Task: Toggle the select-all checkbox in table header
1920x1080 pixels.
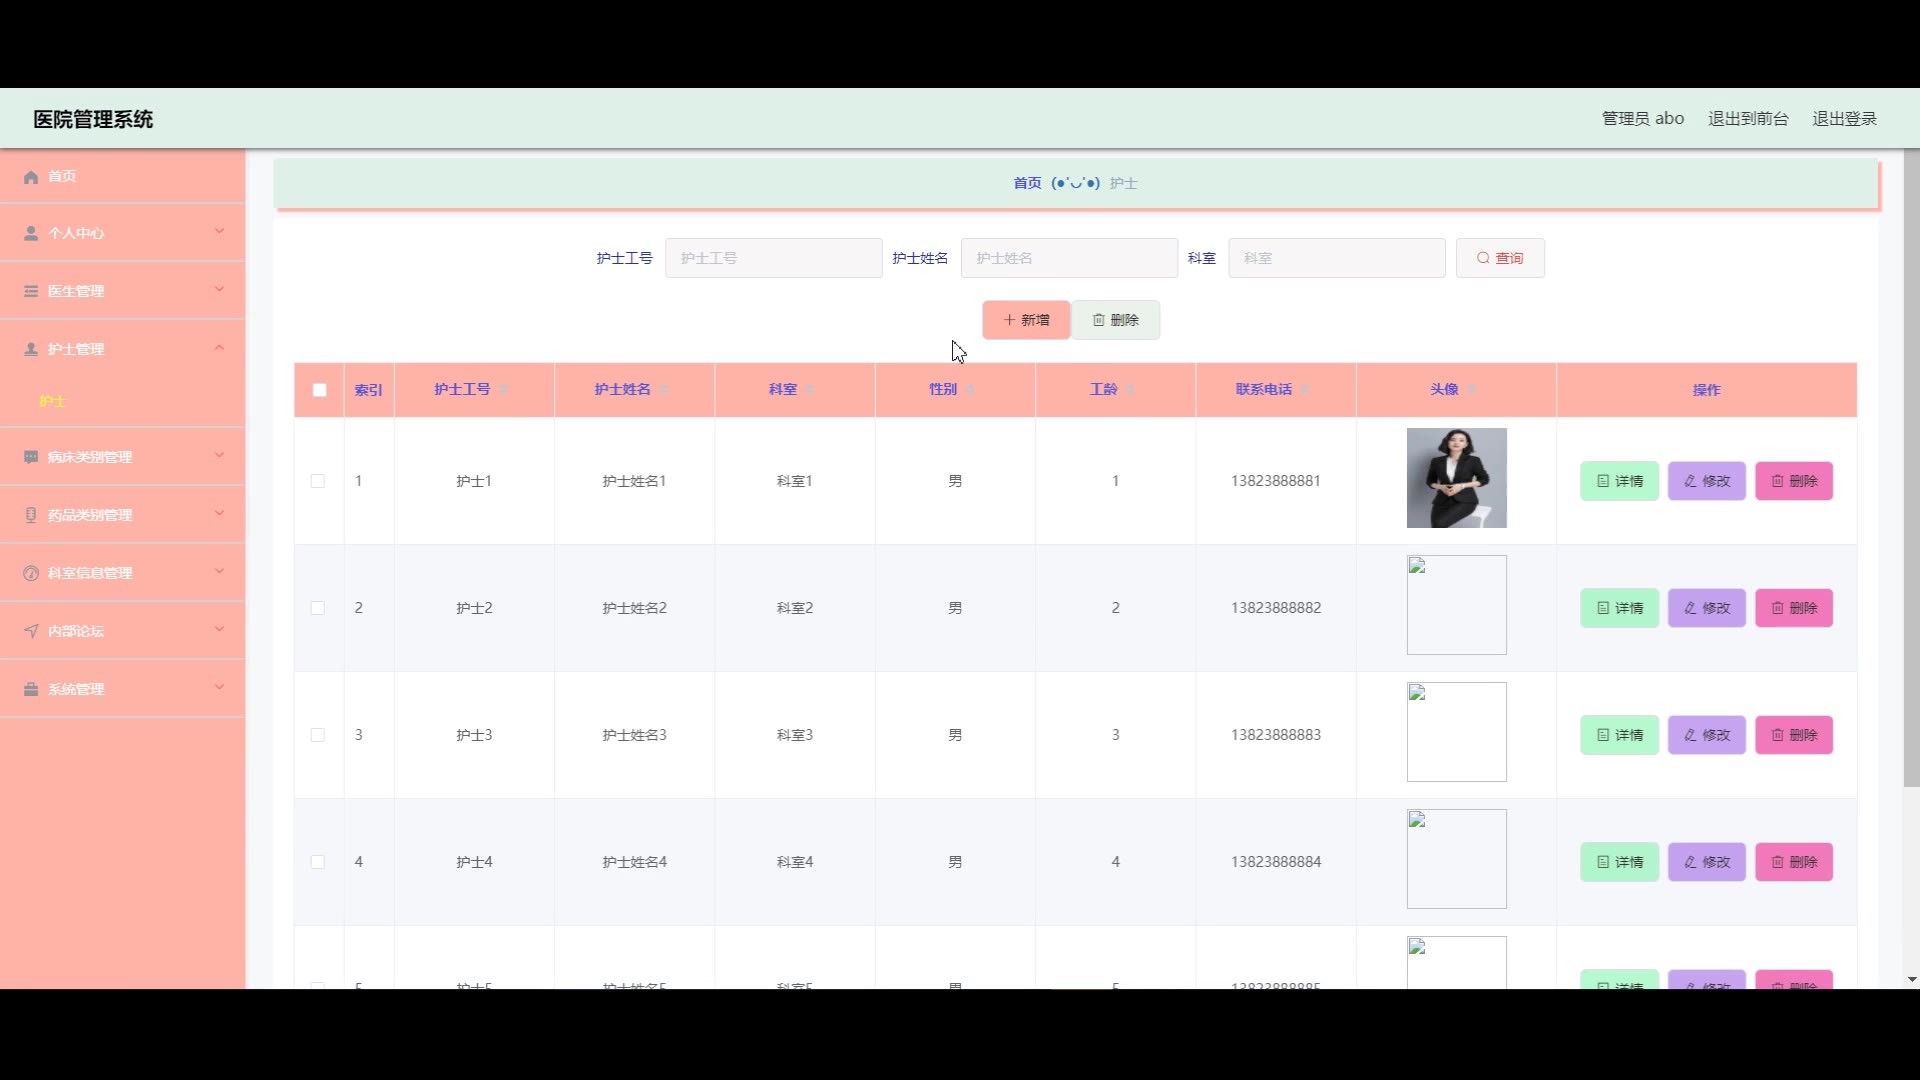Action: tap(319, 390)
